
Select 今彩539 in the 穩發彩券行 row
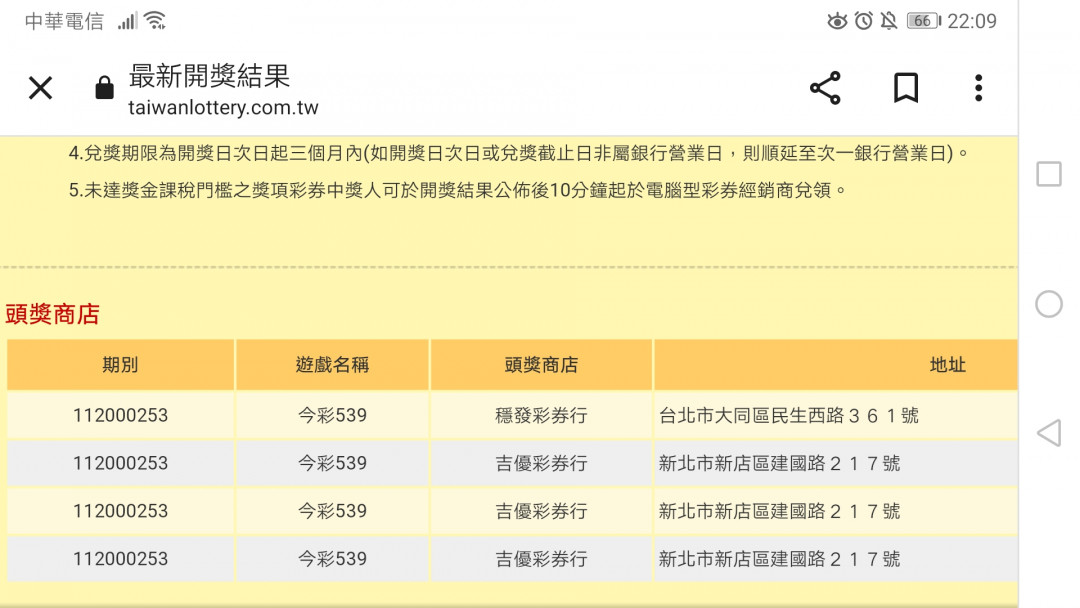click(332, 415)
